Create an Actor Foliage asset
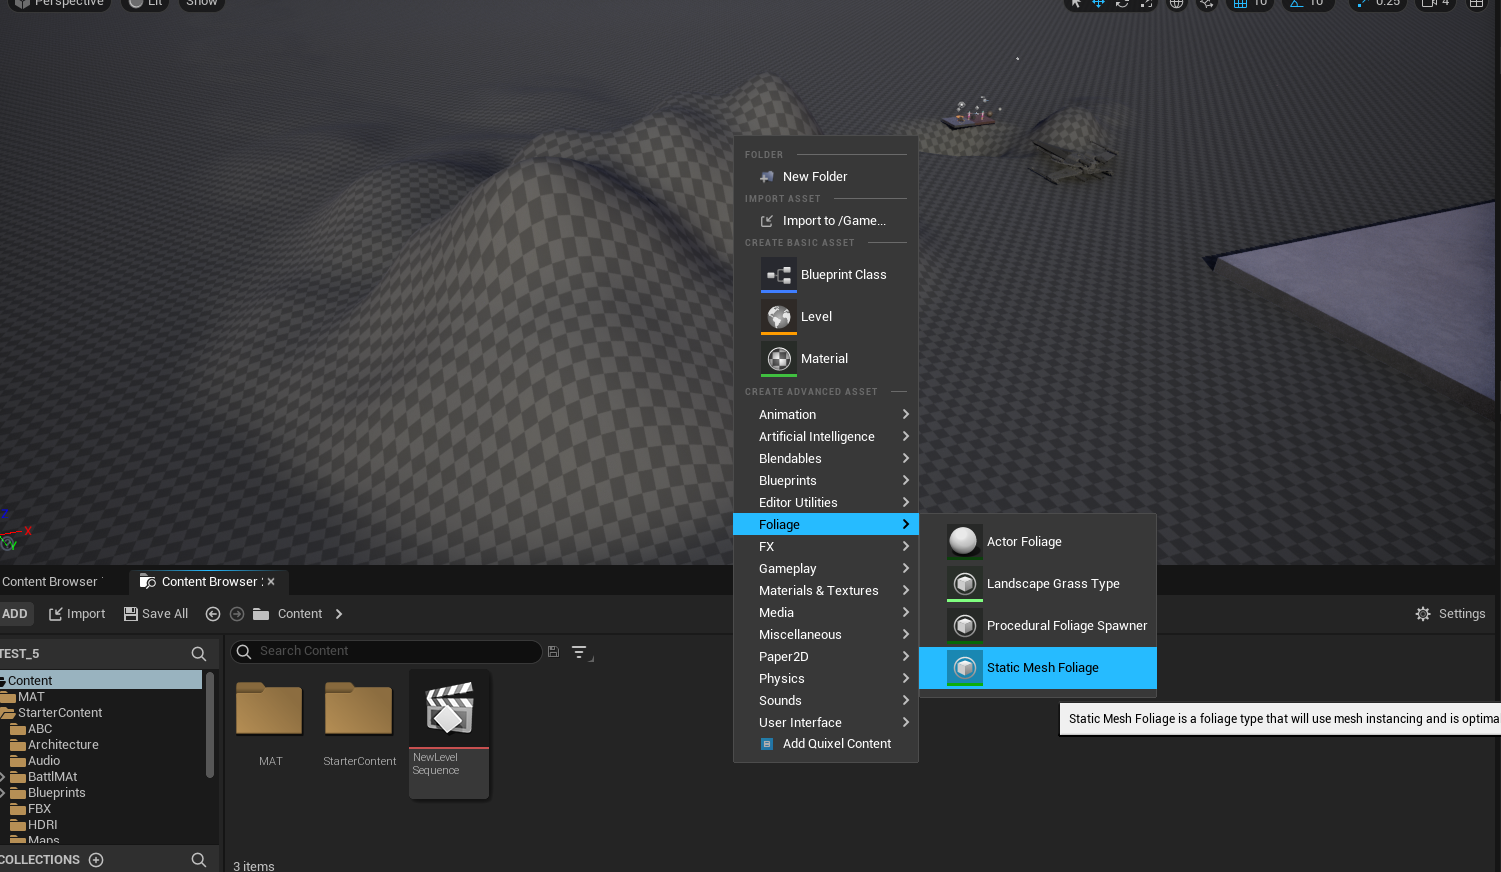1501x872 pixels. [x=1038, y=541]
